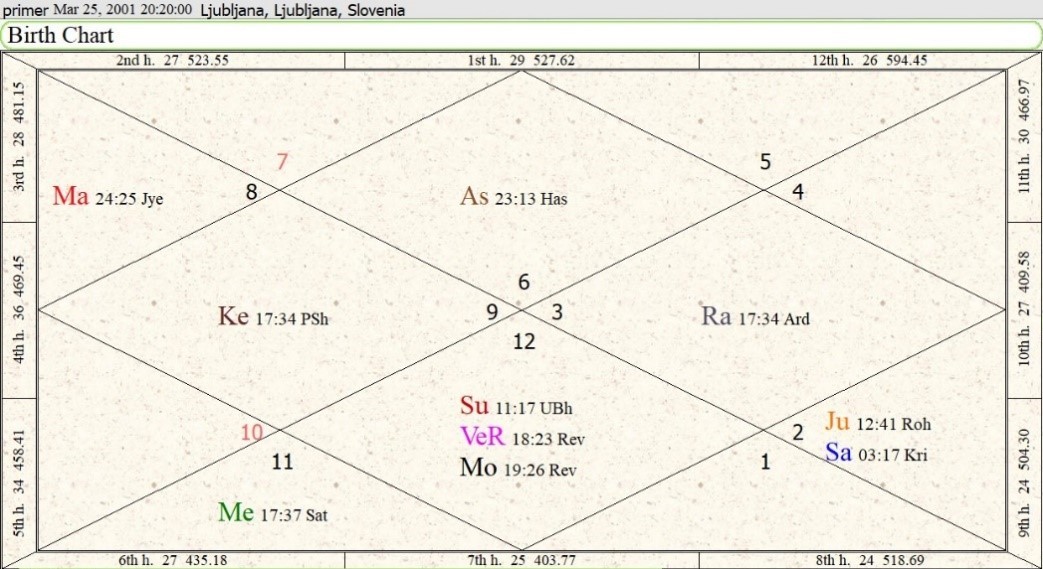The width and height of the screenshot is (1043, 569).
Task: Click the Moon (Mo) at 19:26 Rev
Action: pyautogui.click(x=476, y=467)
